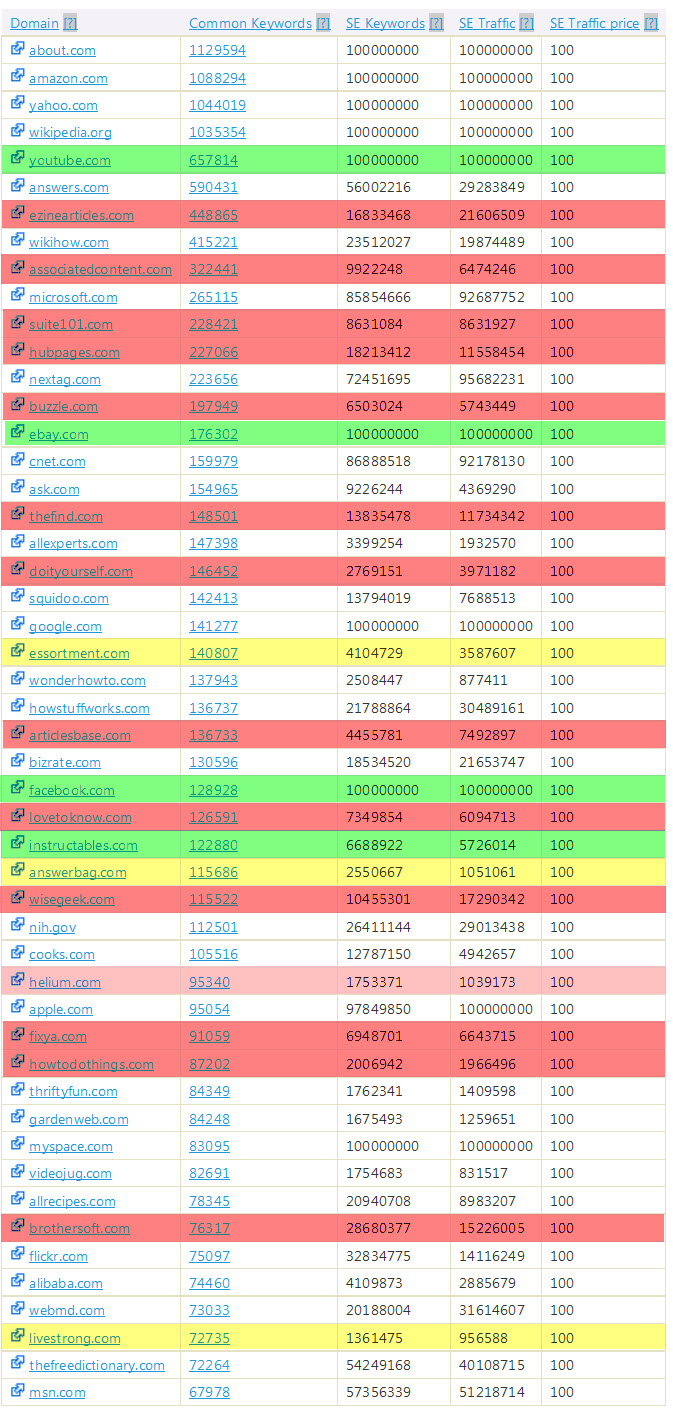Viewport: 673px width, 1415px height.
Task: Click external link icon beside instructables.com
Action: pyautogui.click(x=18, y=844)
